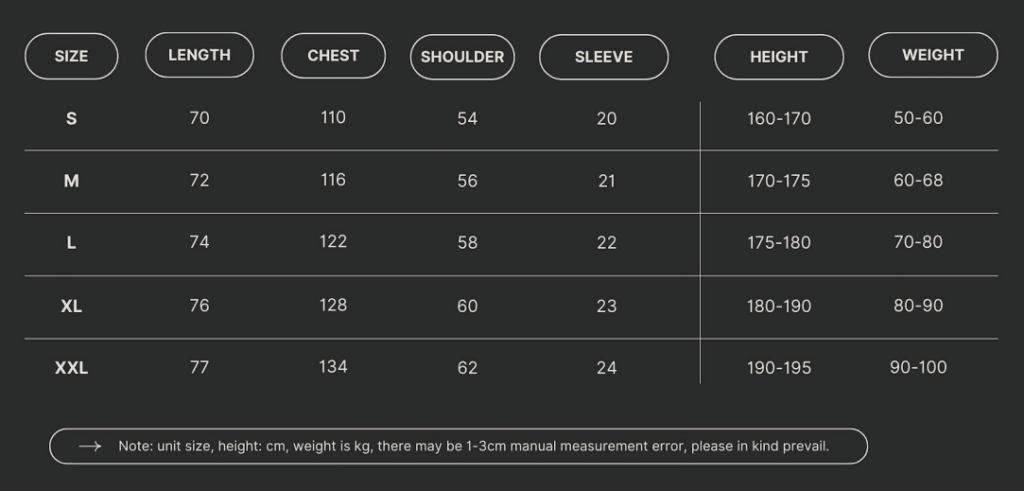Click the HEIGHT column header
This screenshot has height=491, width=1024.
(778, 57)
